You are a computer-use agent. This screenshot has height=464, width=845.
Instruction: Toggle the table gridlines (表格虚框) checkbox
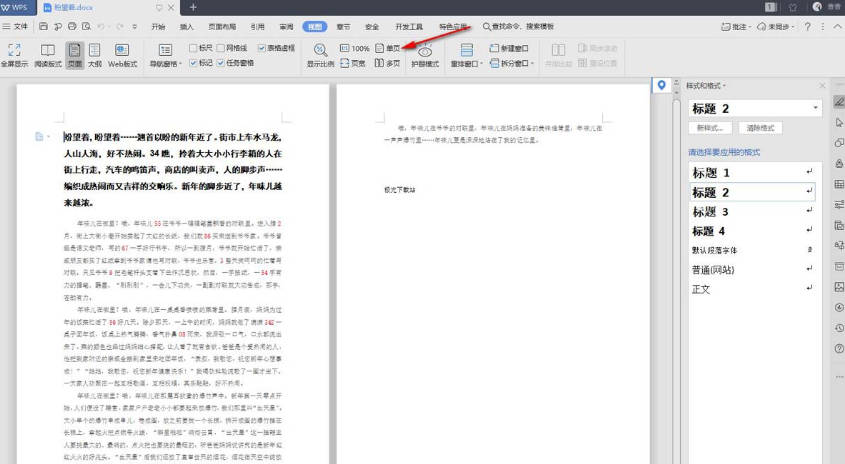pyautogui.click(x=261, y=48)
